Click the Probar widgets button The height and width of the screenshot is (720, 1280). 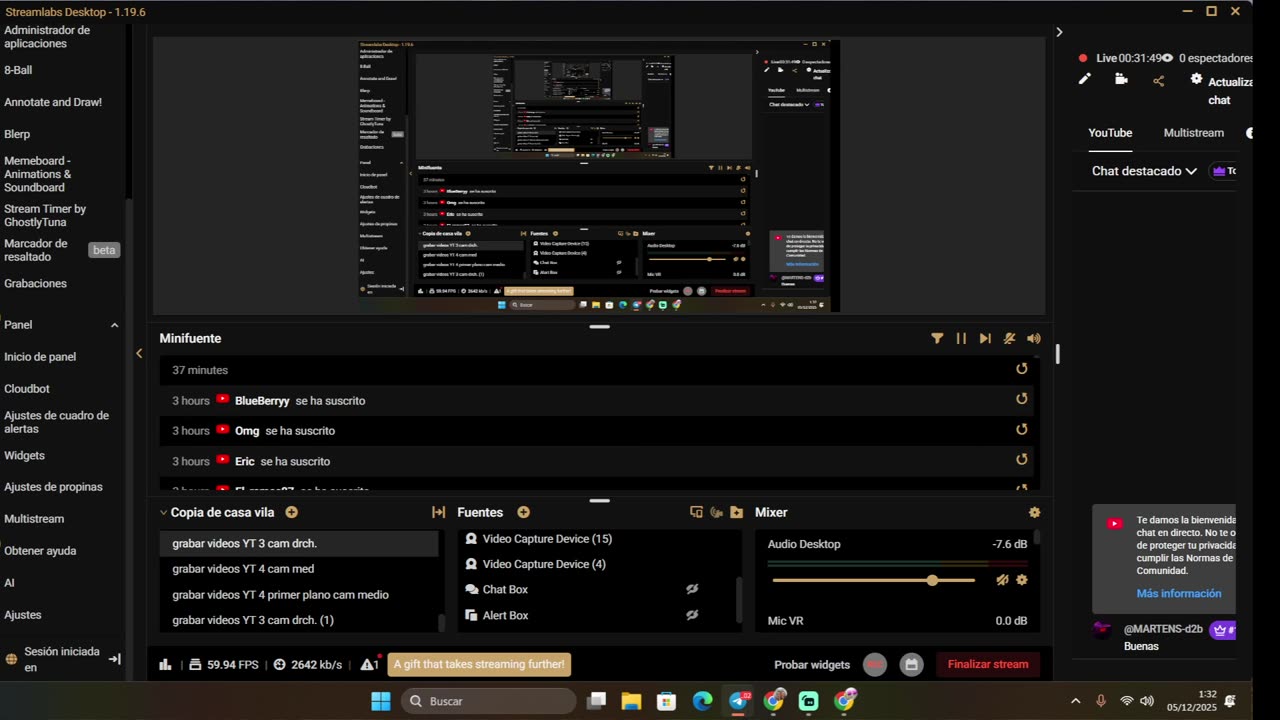pyautogui.click(x=812, y=665)
